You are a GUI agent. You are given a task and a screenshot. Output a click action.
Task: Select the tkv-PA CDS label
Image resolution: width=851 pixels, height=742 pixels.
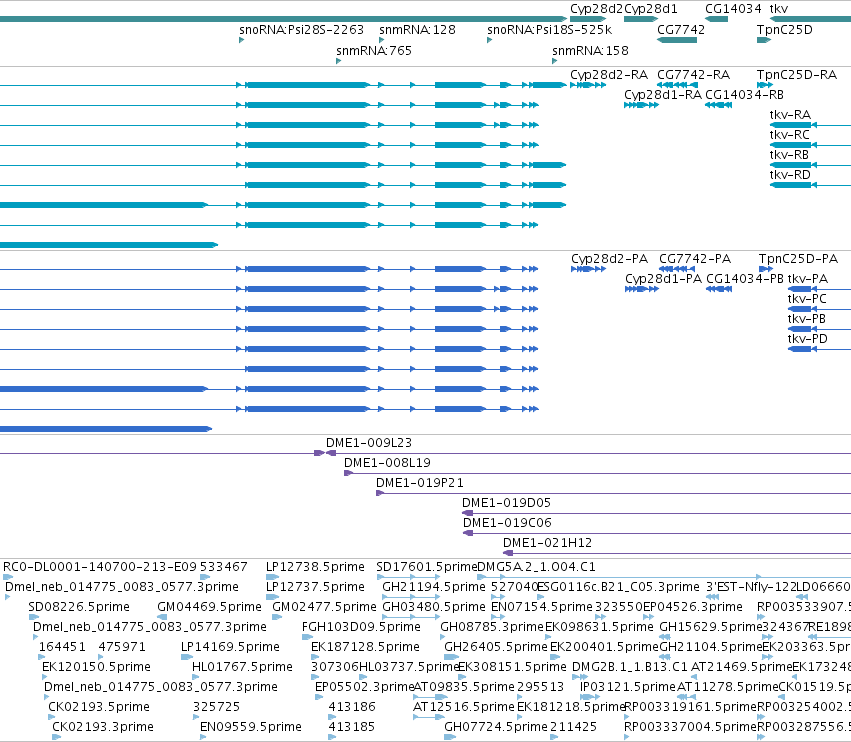(x=808, y=279)
